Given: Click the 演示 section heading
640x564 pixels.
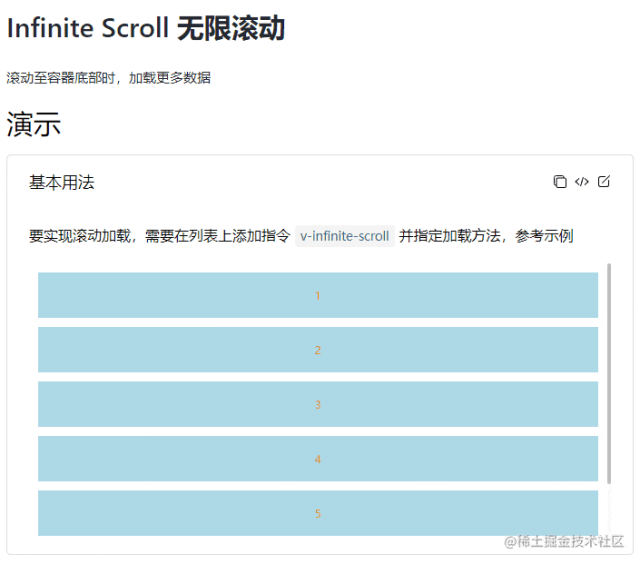Looking at the screenshot, I should click(x=33, y=124).
